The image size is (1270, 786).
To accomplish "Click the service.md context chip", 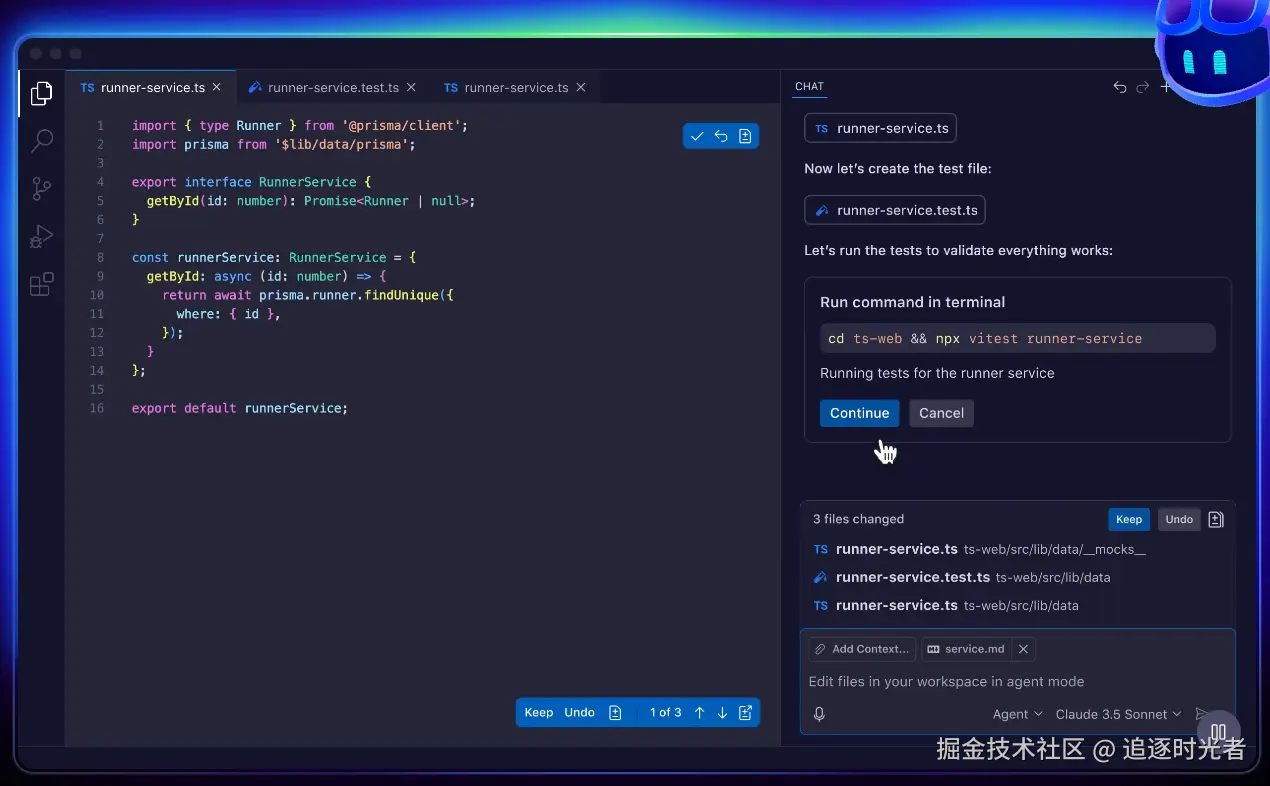I will pos(966,649).
